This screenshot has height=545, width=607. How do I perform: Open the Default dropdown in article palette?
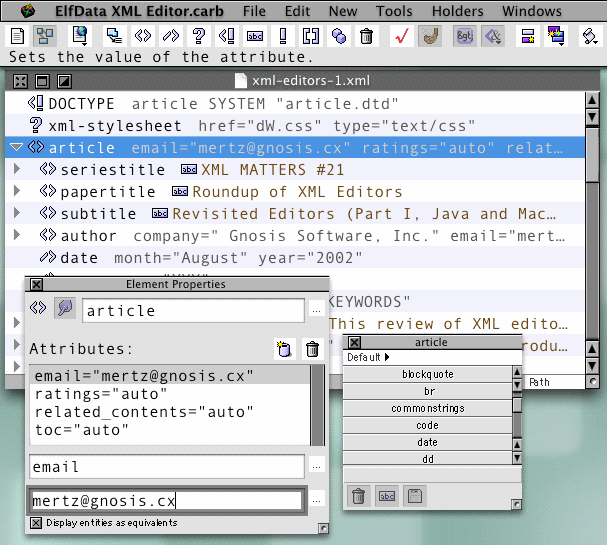(367, 357)
